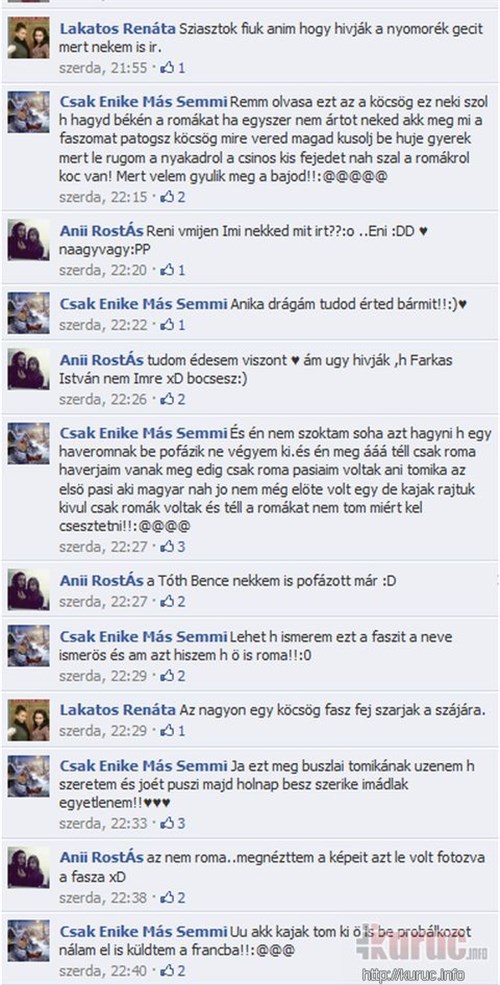Open Anii RostÁs name on 22:20 comment
This screenshot has height=985, width=500.
102,231
